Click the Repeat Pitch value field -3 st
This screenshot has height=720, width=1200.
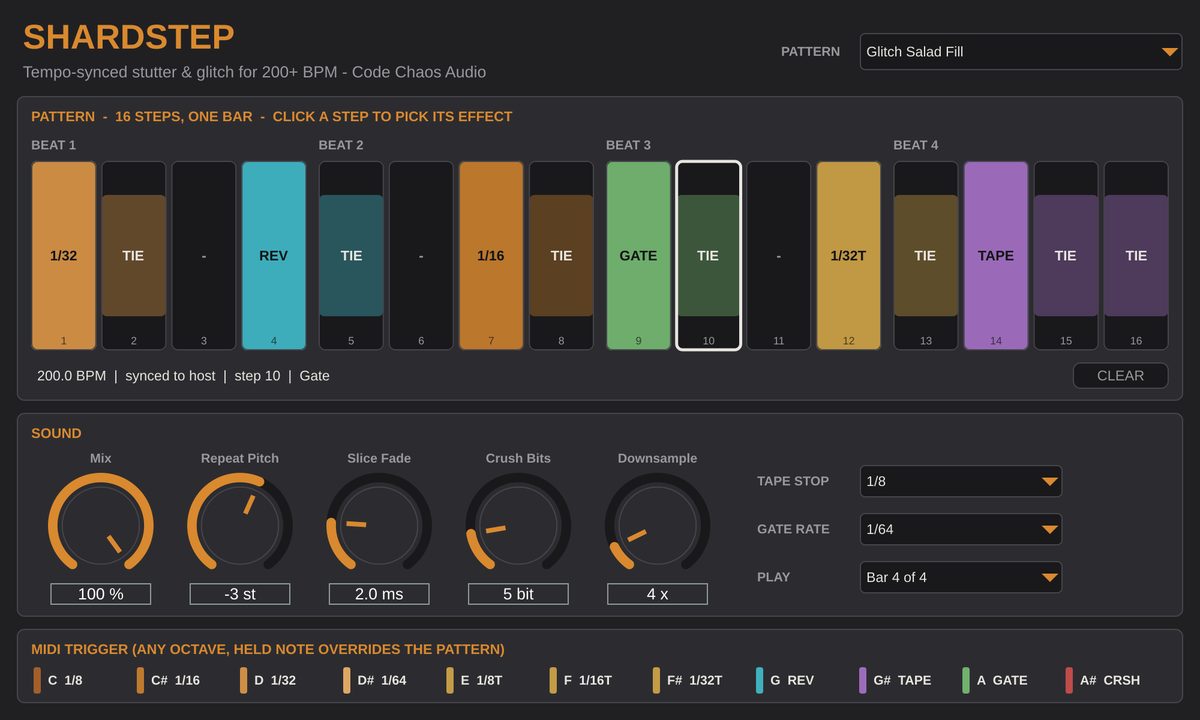coord(240,594)
